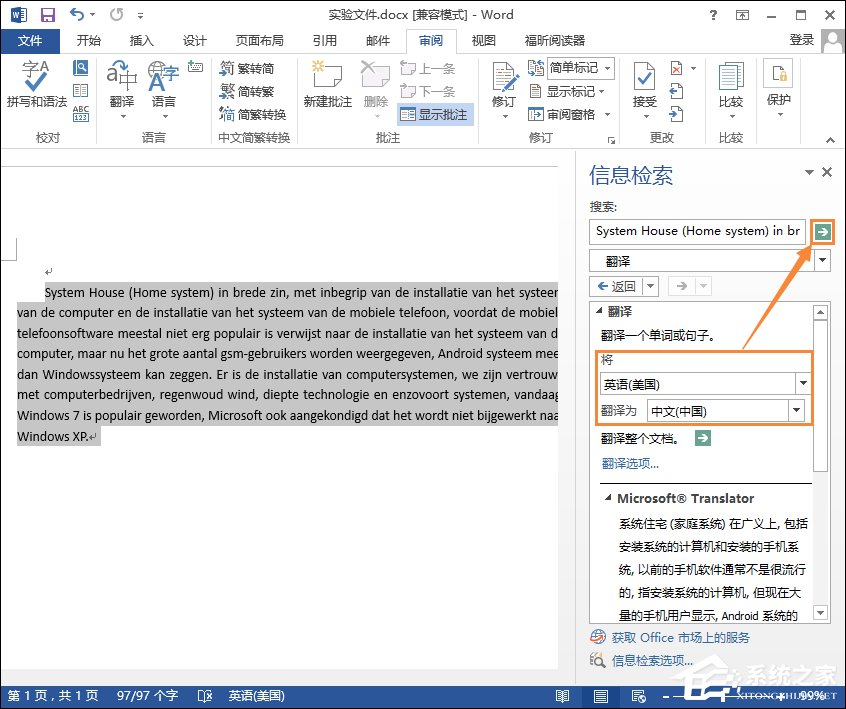Toggle 修订 Track Changes
The height and width of the screenshot is (709, 846).
tap(503, 85)
